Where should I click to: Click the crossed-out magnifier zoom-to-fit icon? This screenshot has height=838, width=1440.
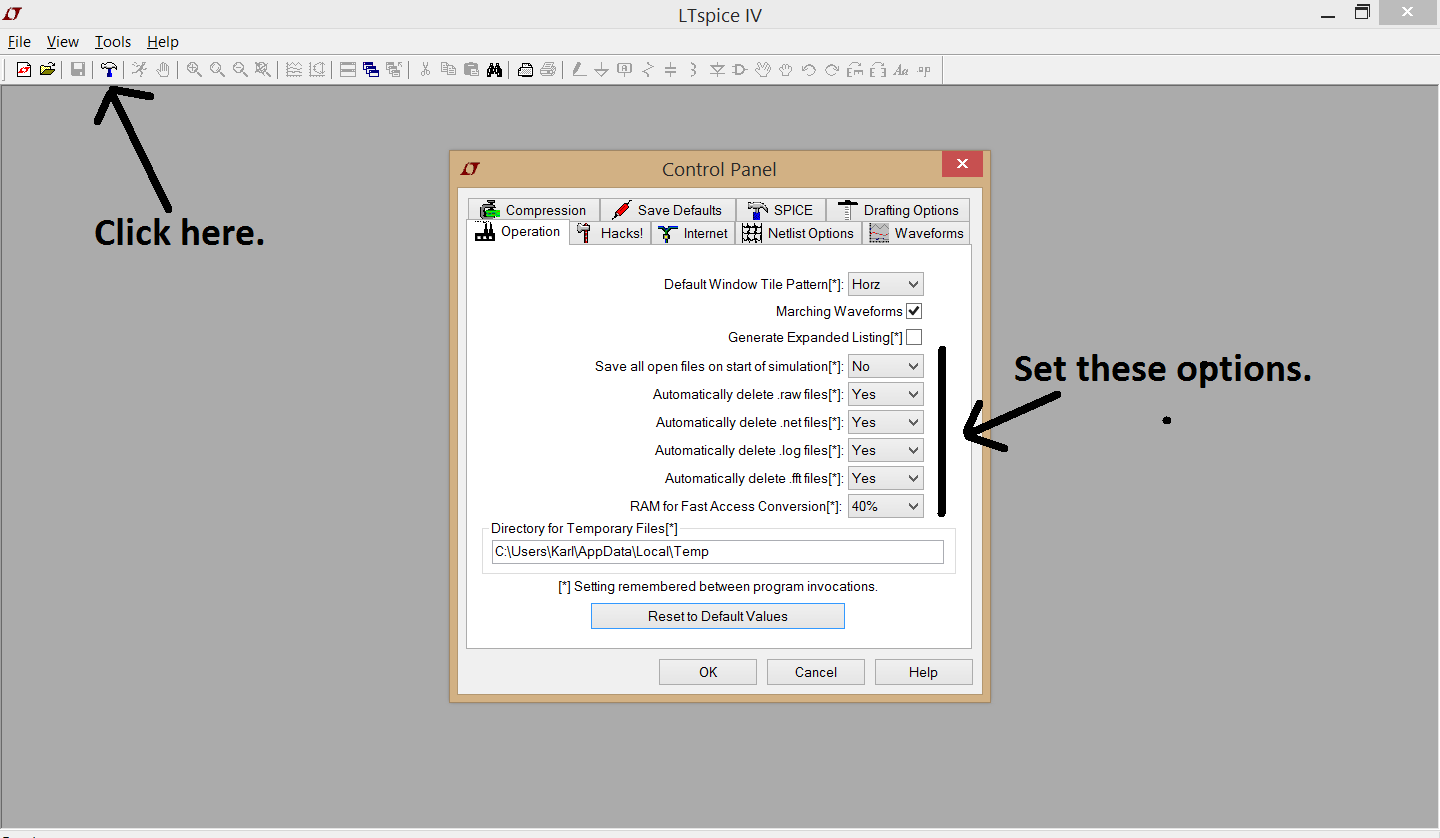262,69
